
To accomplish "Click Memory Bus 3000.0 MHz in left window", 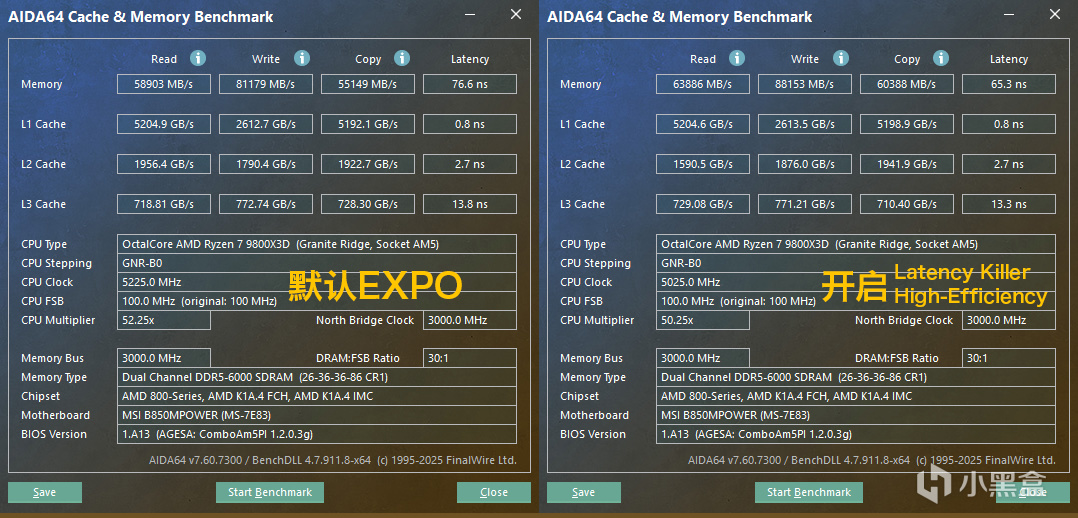I will click(164, 358).
